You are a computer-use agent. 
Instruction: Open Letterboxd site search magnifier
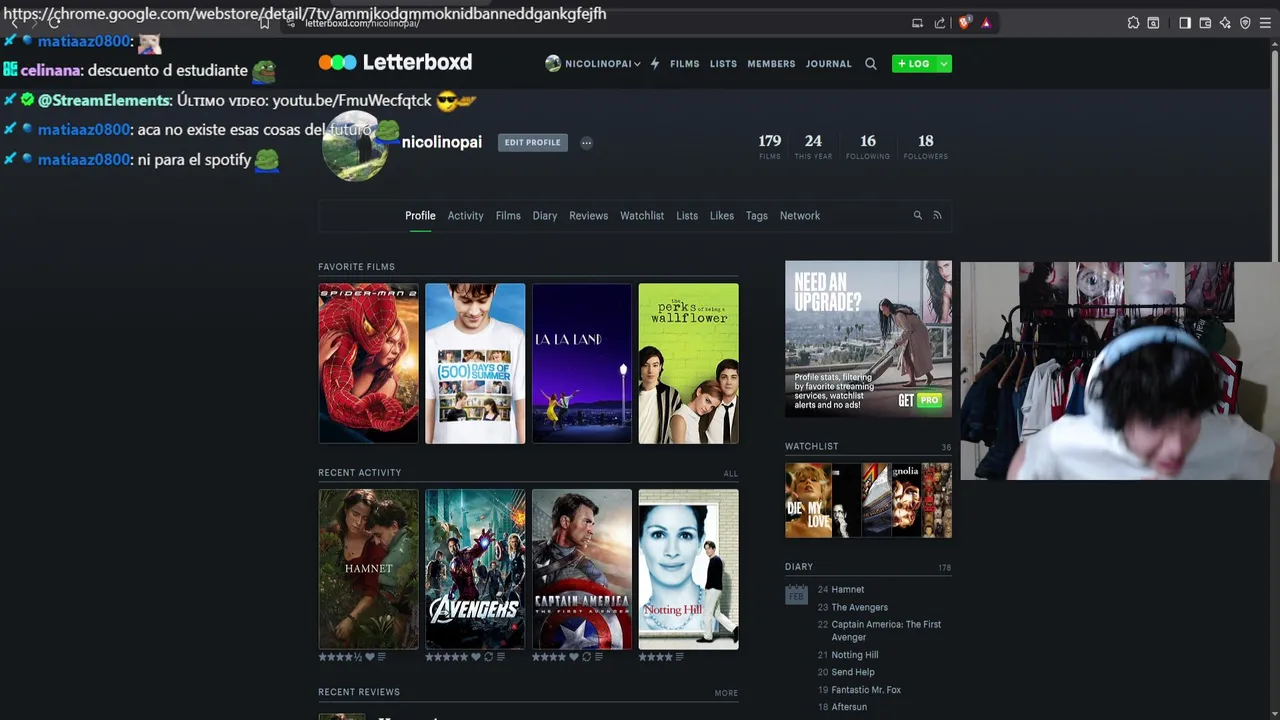point(870,63)
